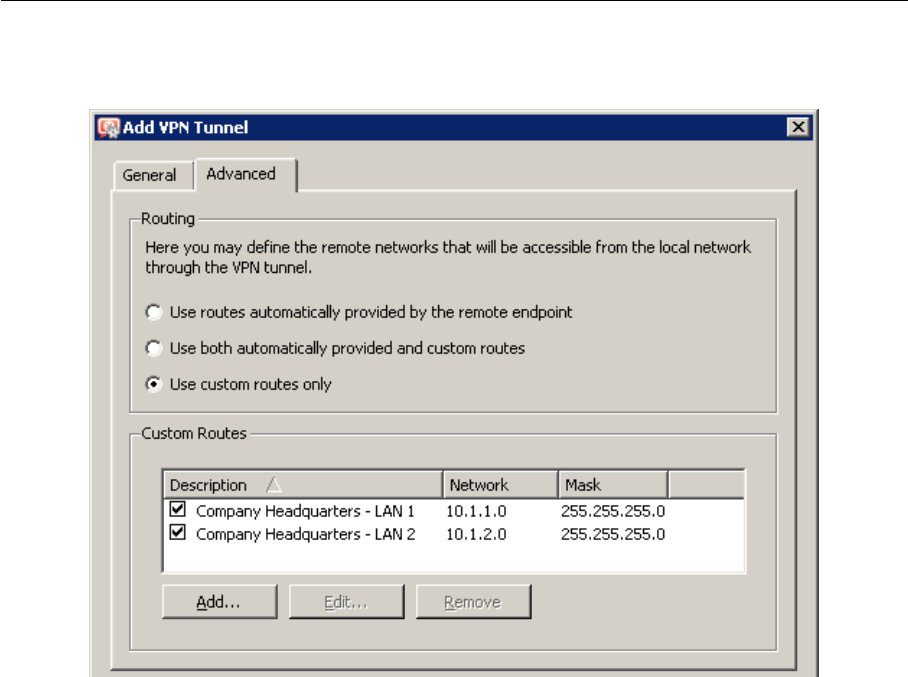Choose both automatic and custom routes option
Viewport: 908px width, 677px height.
(153, 348)
